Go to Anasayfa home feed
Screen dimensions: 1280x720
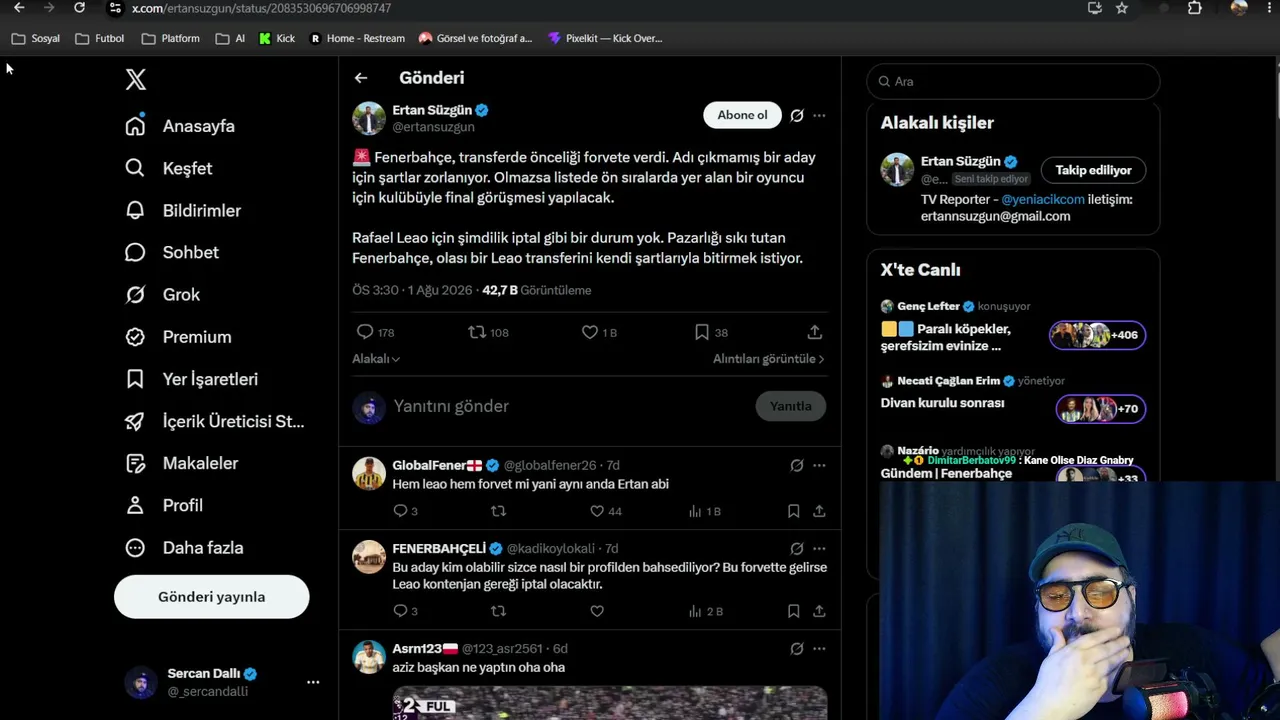pyautogui.click(x=180, y=126)
